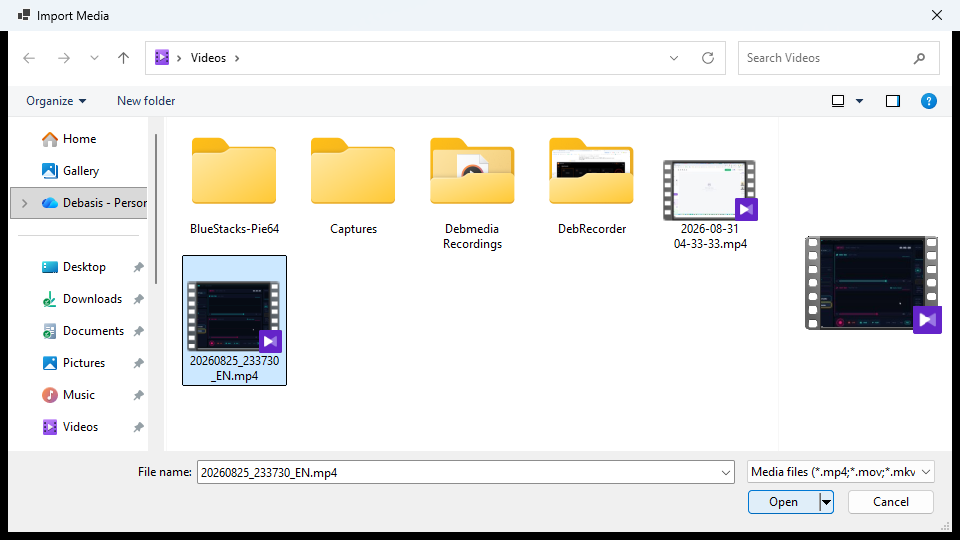
Task: Open the address bar history dropdown
Action: pos(673,58)
